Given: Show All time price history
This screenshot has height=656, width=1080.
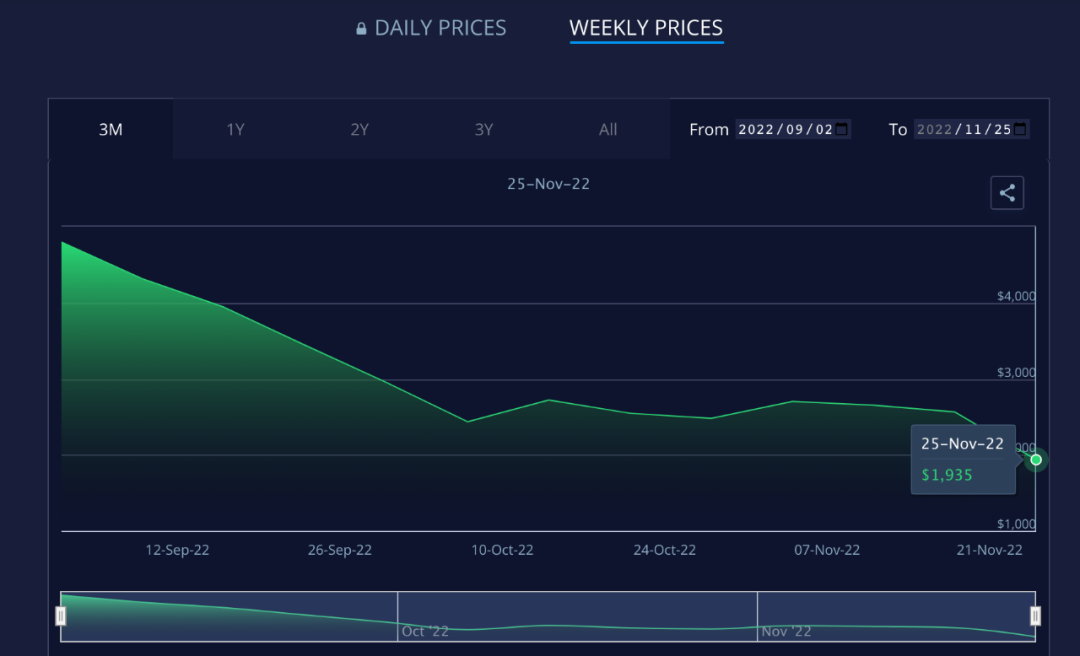Looking at the screenshot, I should pyautogui.click(x=608, y=129).
